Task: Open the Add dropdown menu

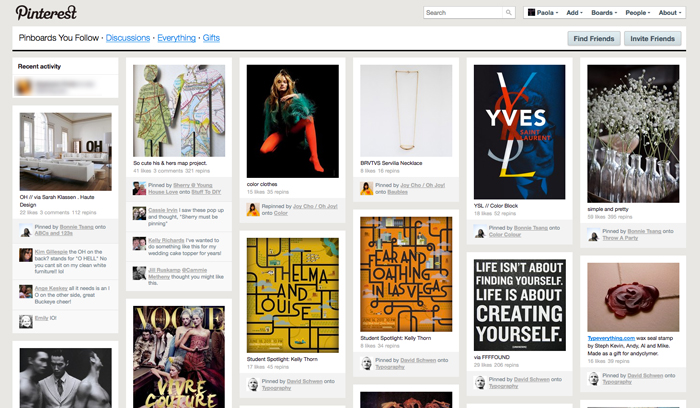Action: click(x=574, y=12)
